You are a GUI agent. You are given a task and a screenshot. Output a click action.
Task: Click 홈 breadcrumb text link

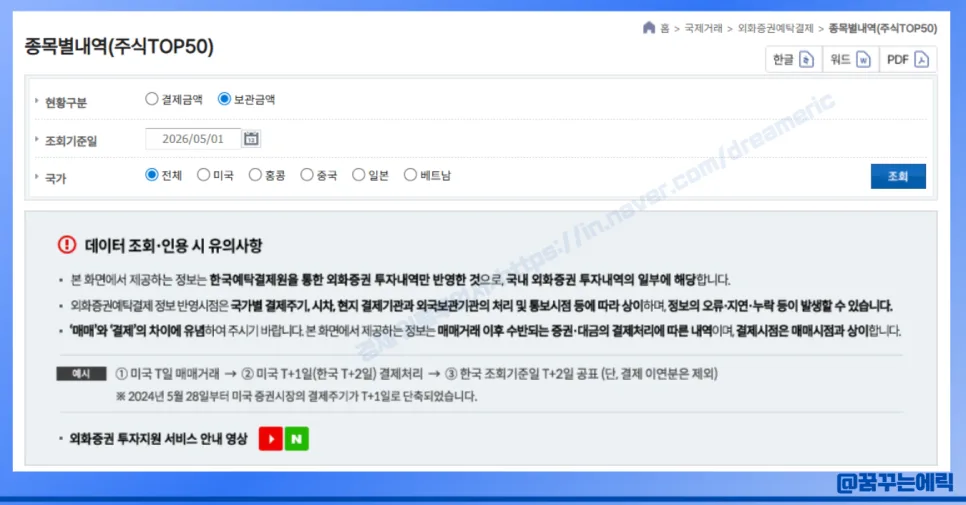pos(665,28)
